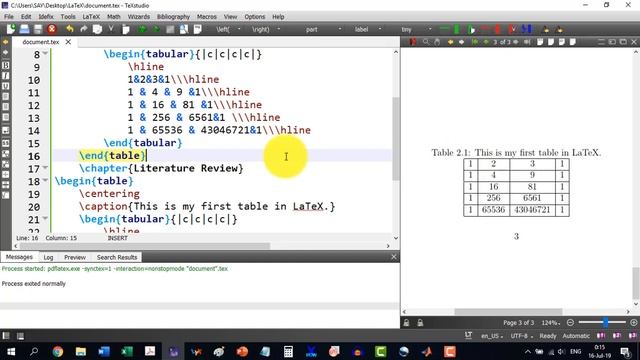Stop compilation with the red X icon
The image size is (640, 360).
(x=51, y=29)
